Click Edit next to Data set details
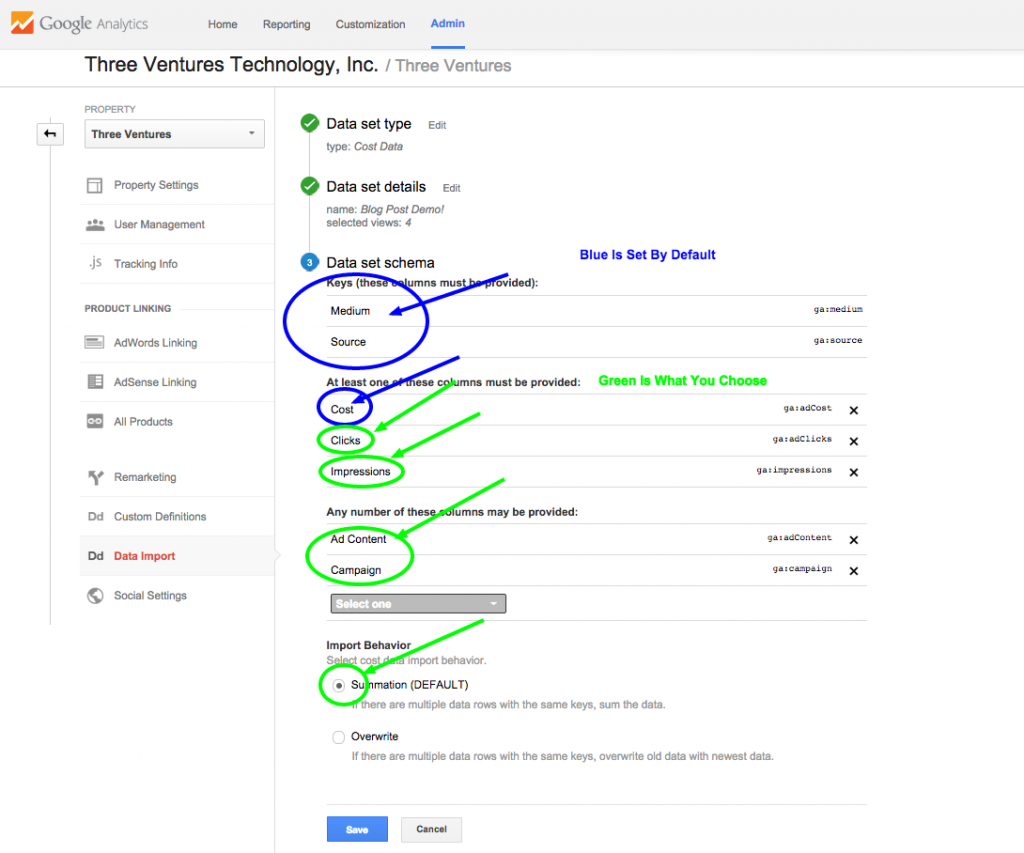 (451, 188)
